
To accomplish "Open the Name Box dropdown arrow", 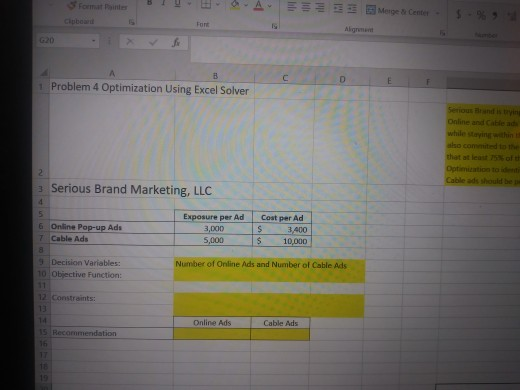I will [94, 41].
